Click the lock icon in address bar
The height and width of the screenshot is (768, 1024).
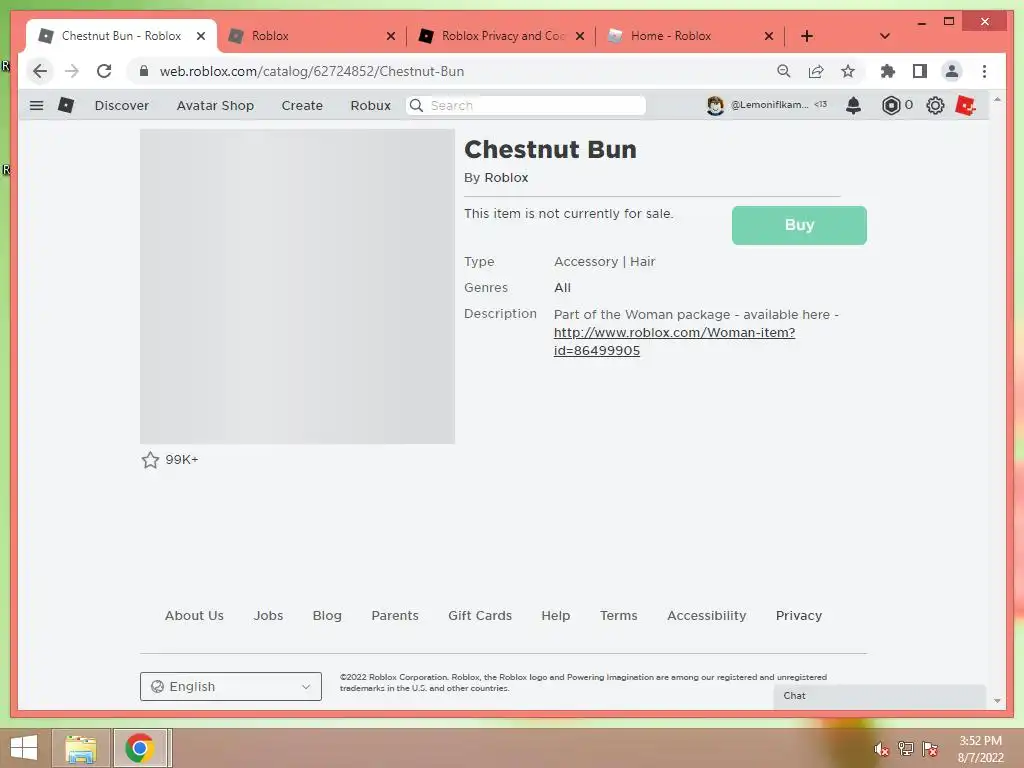[x=144, y=71]
